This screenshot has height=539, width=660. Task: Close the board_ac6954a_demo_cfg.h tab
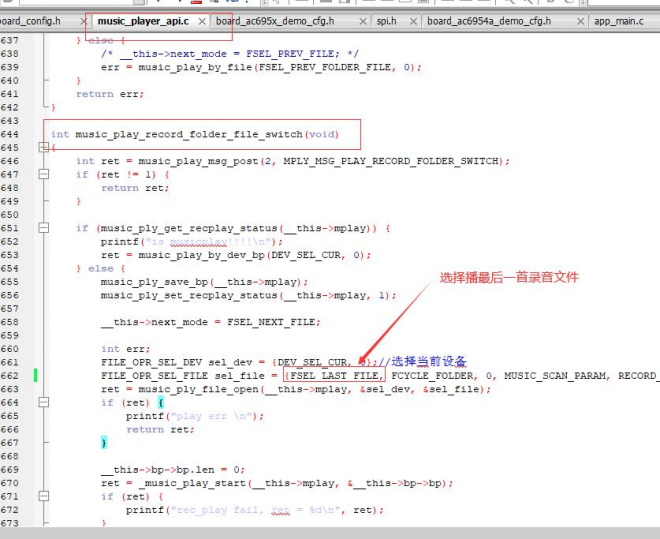tap(580, 21)
